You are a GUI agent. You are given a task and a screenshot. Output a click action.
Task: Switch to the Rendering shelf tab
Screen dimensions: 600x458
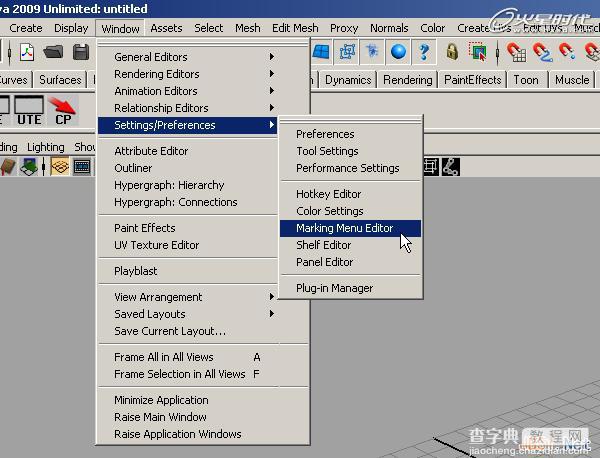pos(408,80)
